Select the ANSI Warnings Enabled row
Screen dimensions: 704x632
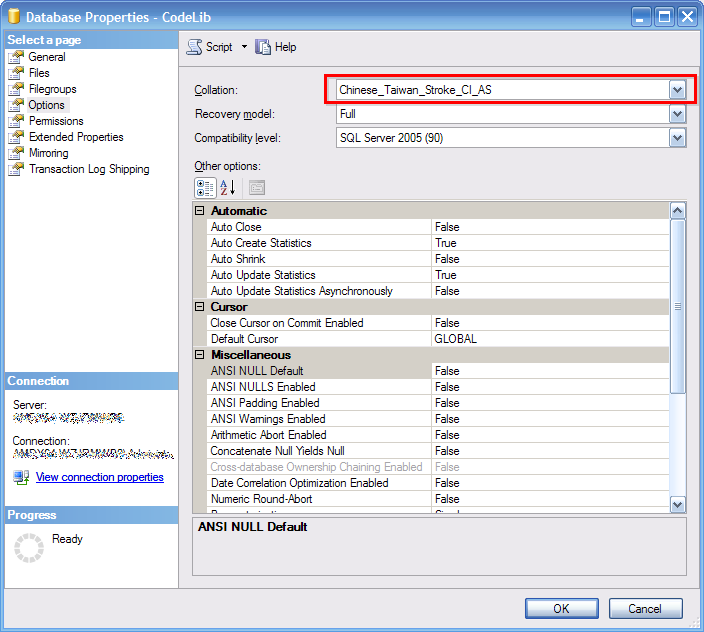click(438, 419)
